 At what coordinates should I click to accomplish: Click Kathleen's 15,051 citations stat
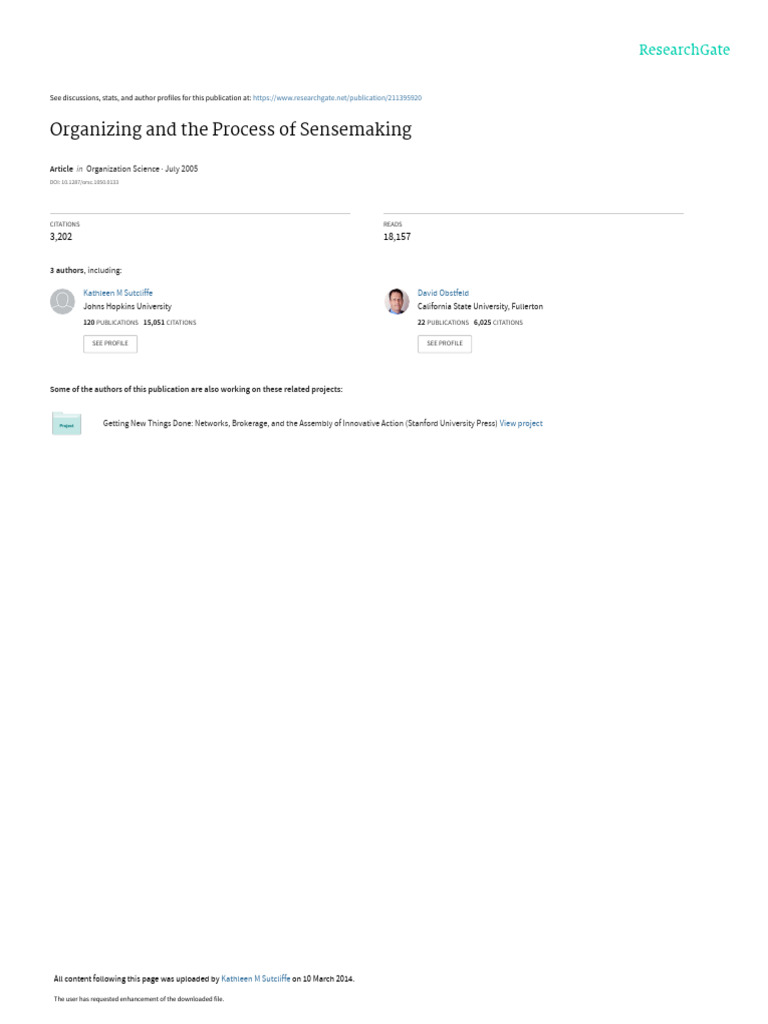(x=170, y=323)
